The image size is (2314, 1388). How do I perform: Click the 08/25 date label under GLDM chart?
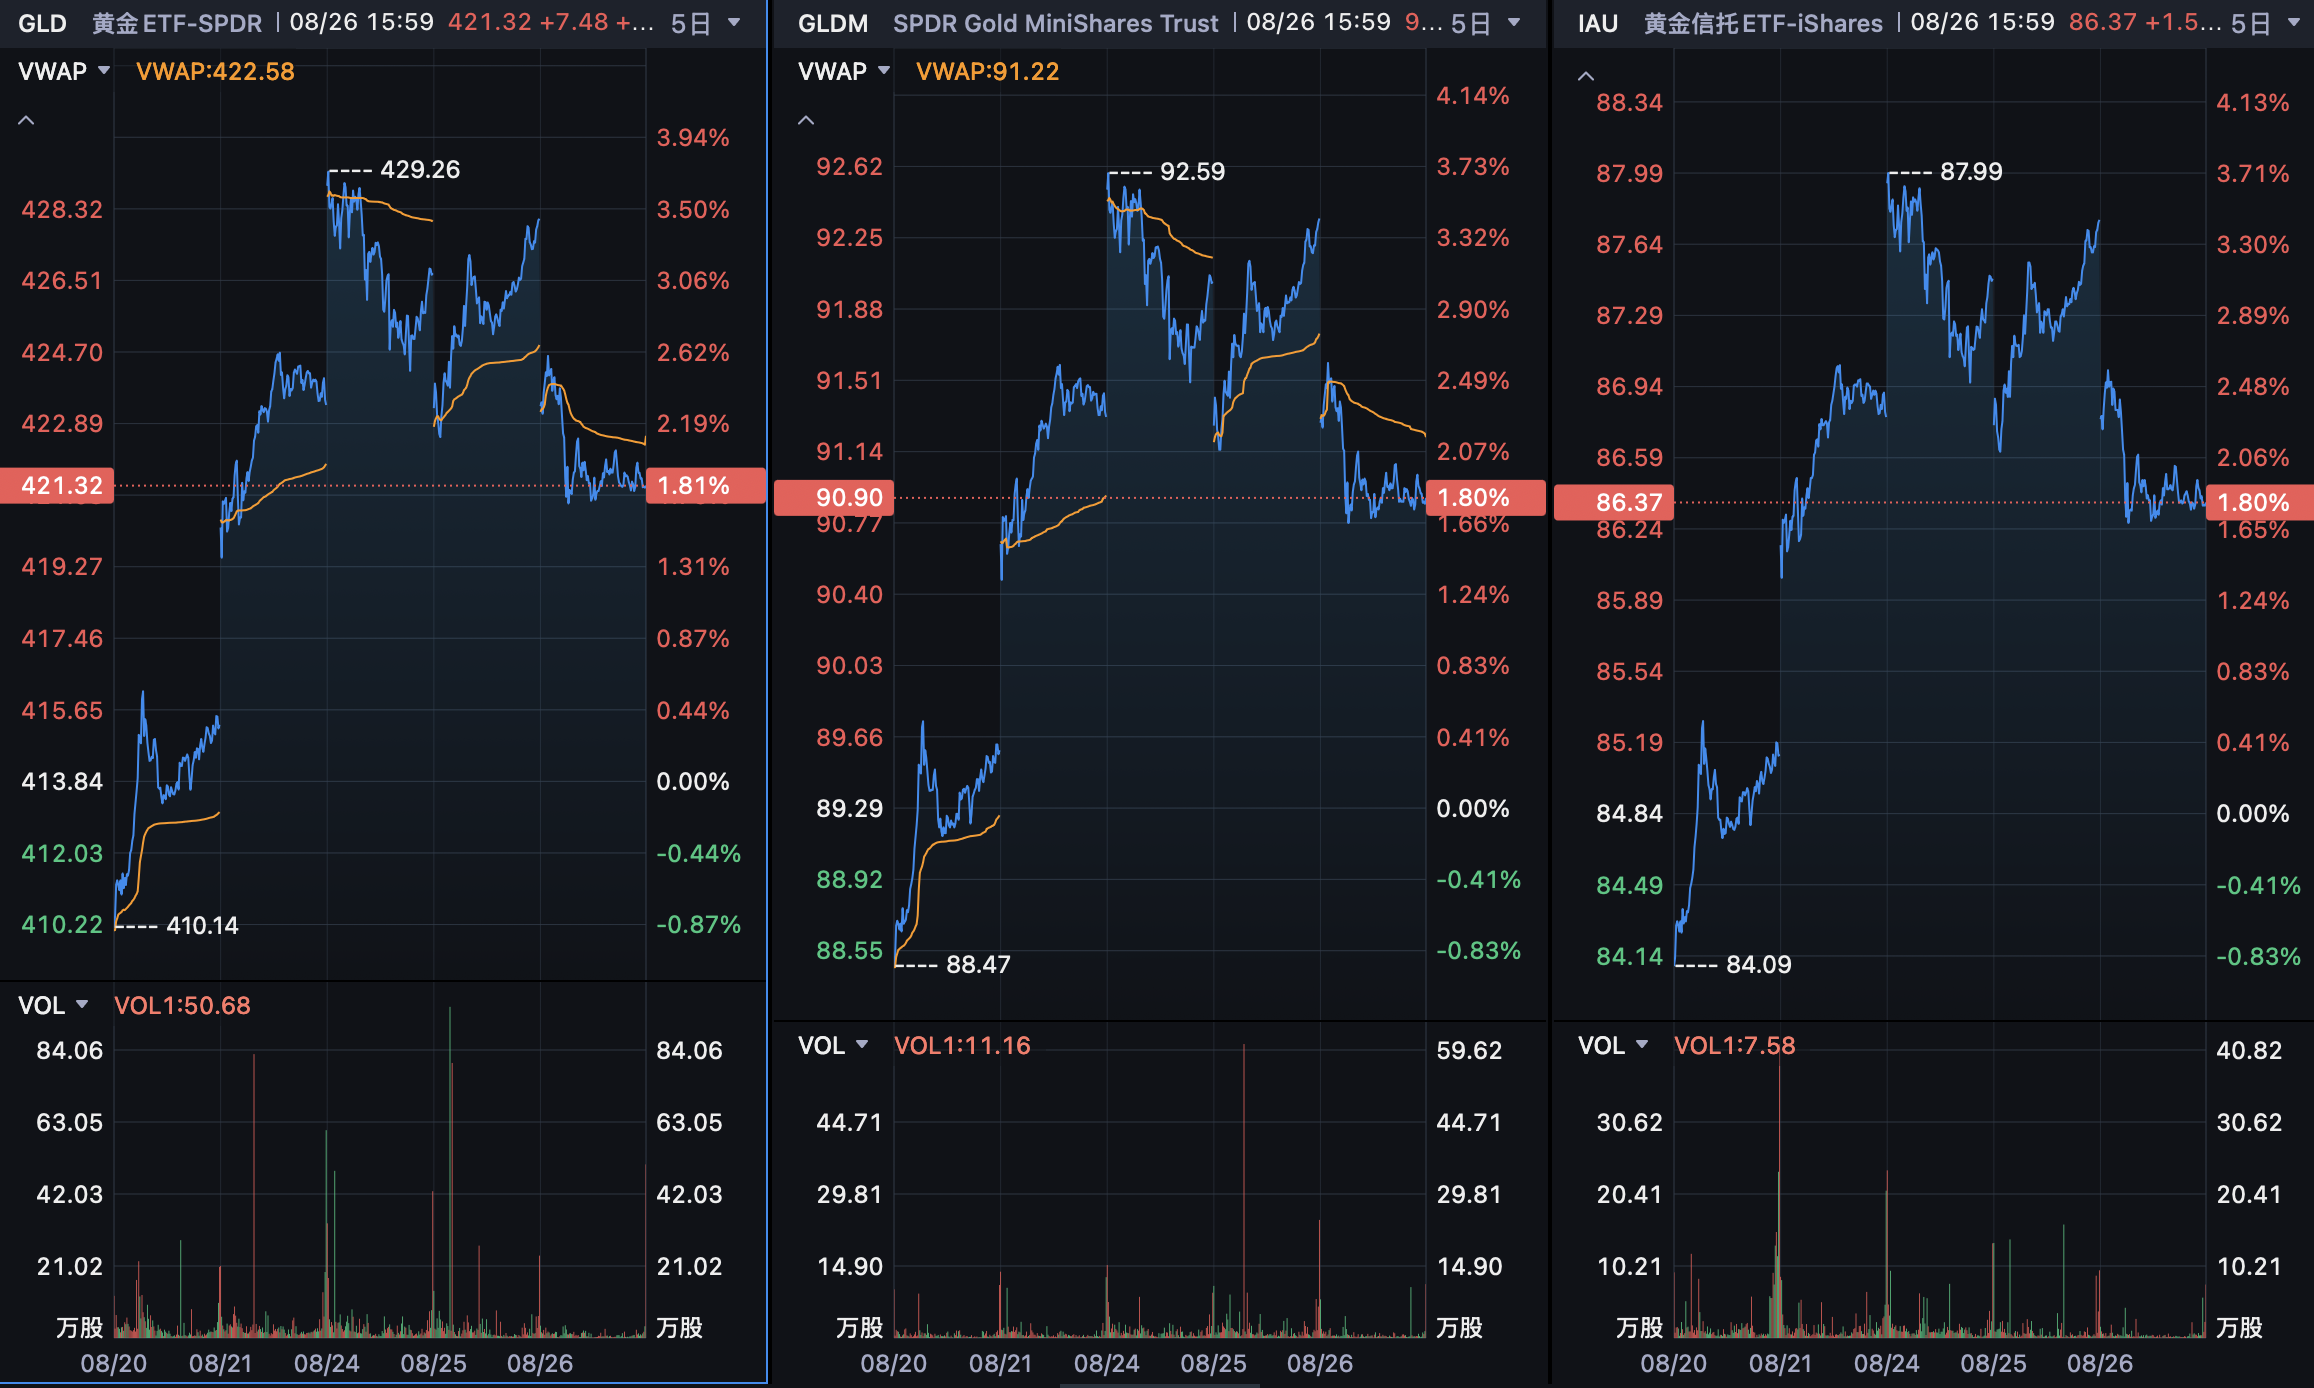[x=1213, y=1363]
